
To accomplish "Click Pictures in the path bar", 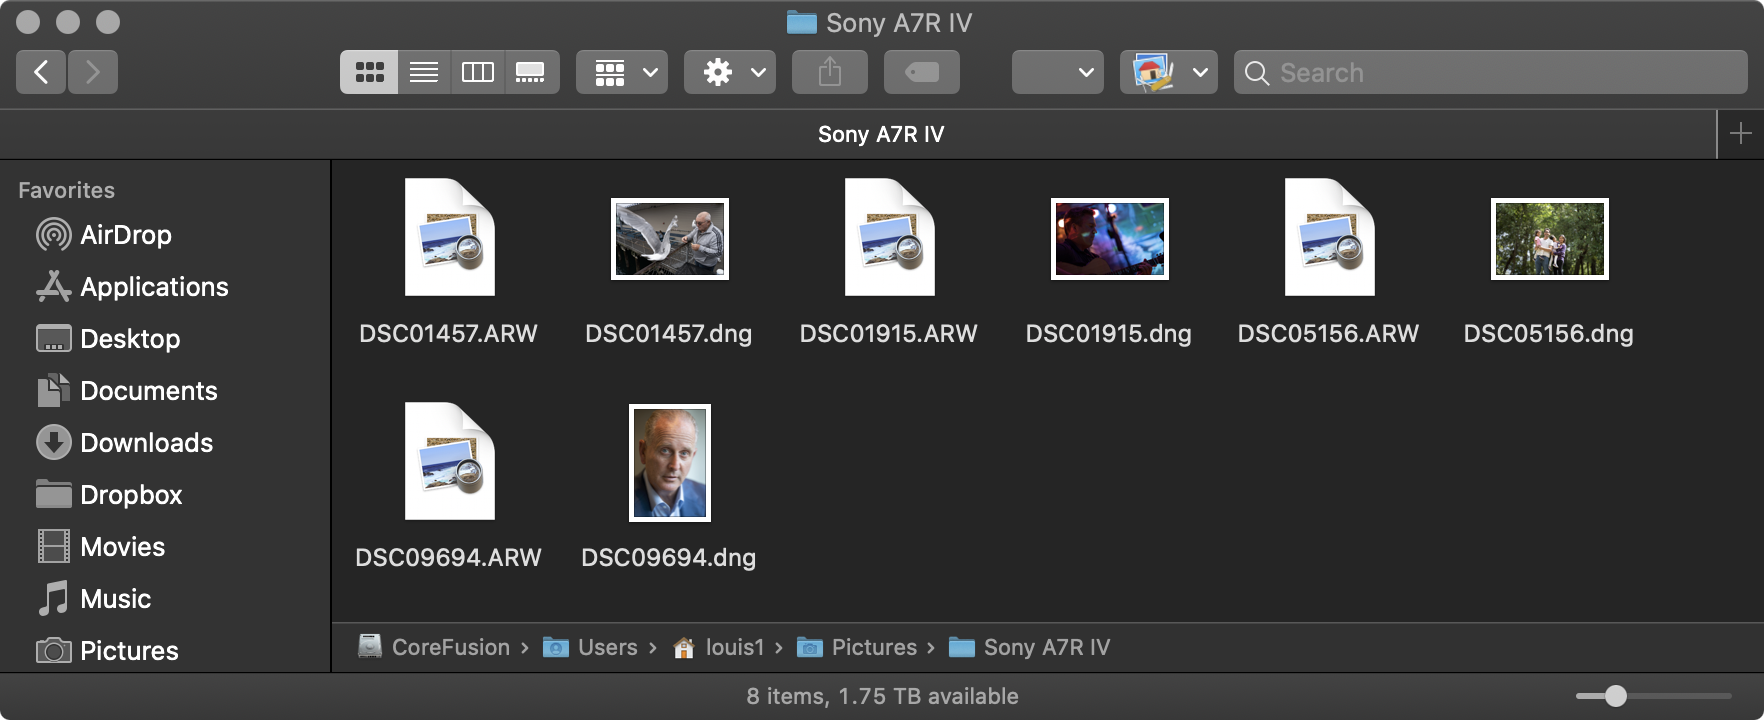I will (857, 647).
